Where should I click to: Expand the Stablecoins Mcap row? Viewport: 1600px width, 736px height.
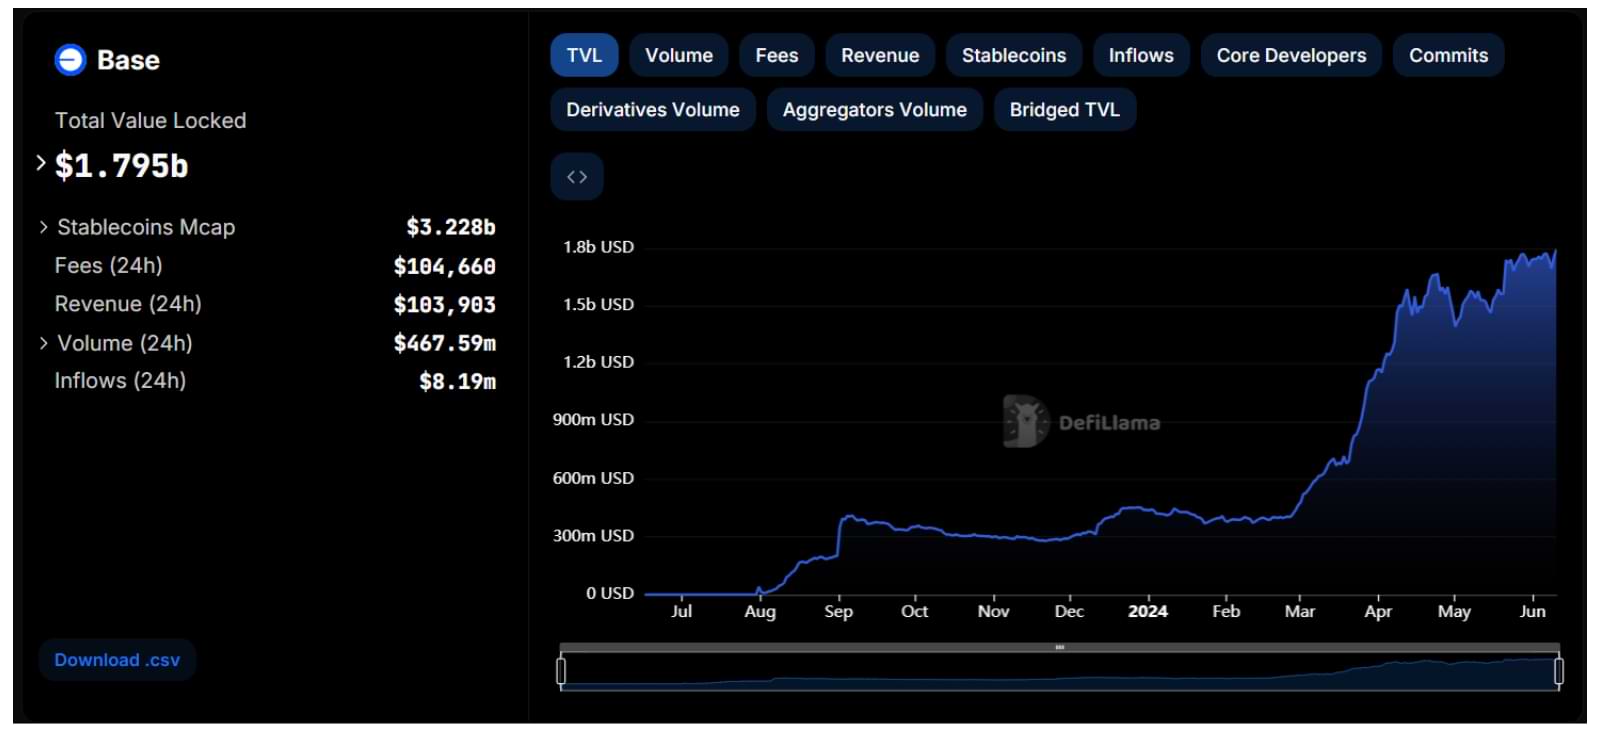44,227
